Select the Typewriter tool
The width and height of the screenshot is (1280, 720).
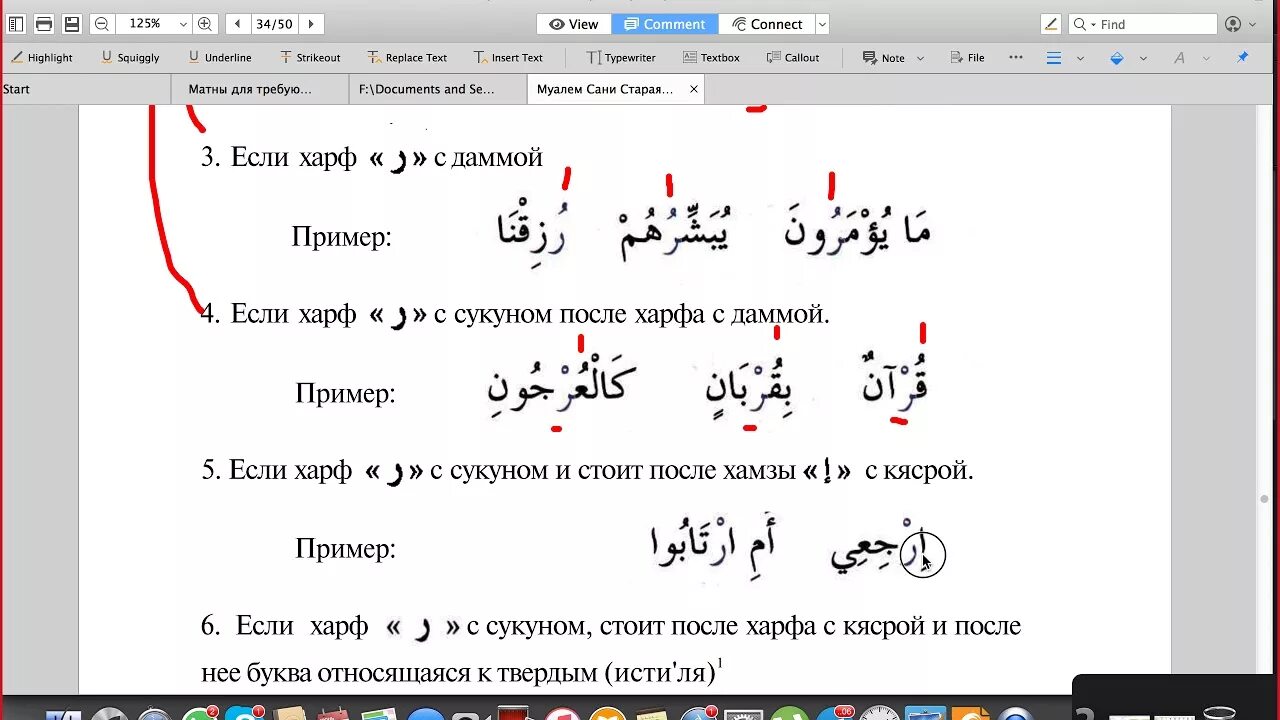[x=620, y=58]
